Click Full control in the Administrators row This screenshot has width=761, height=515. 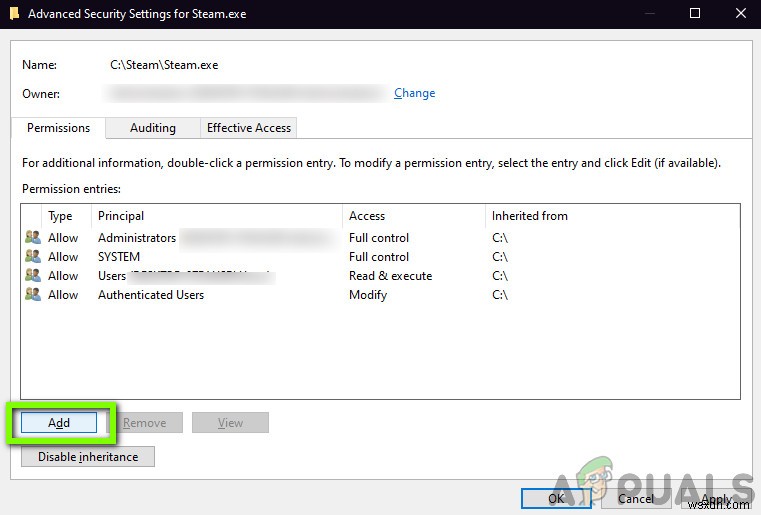tap(379, 237)
